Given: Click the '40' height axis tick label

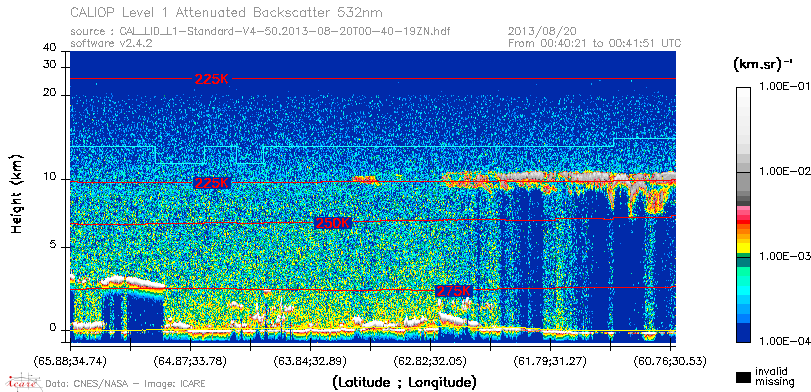Looking at the screenshot, I should tap(50, 48).
